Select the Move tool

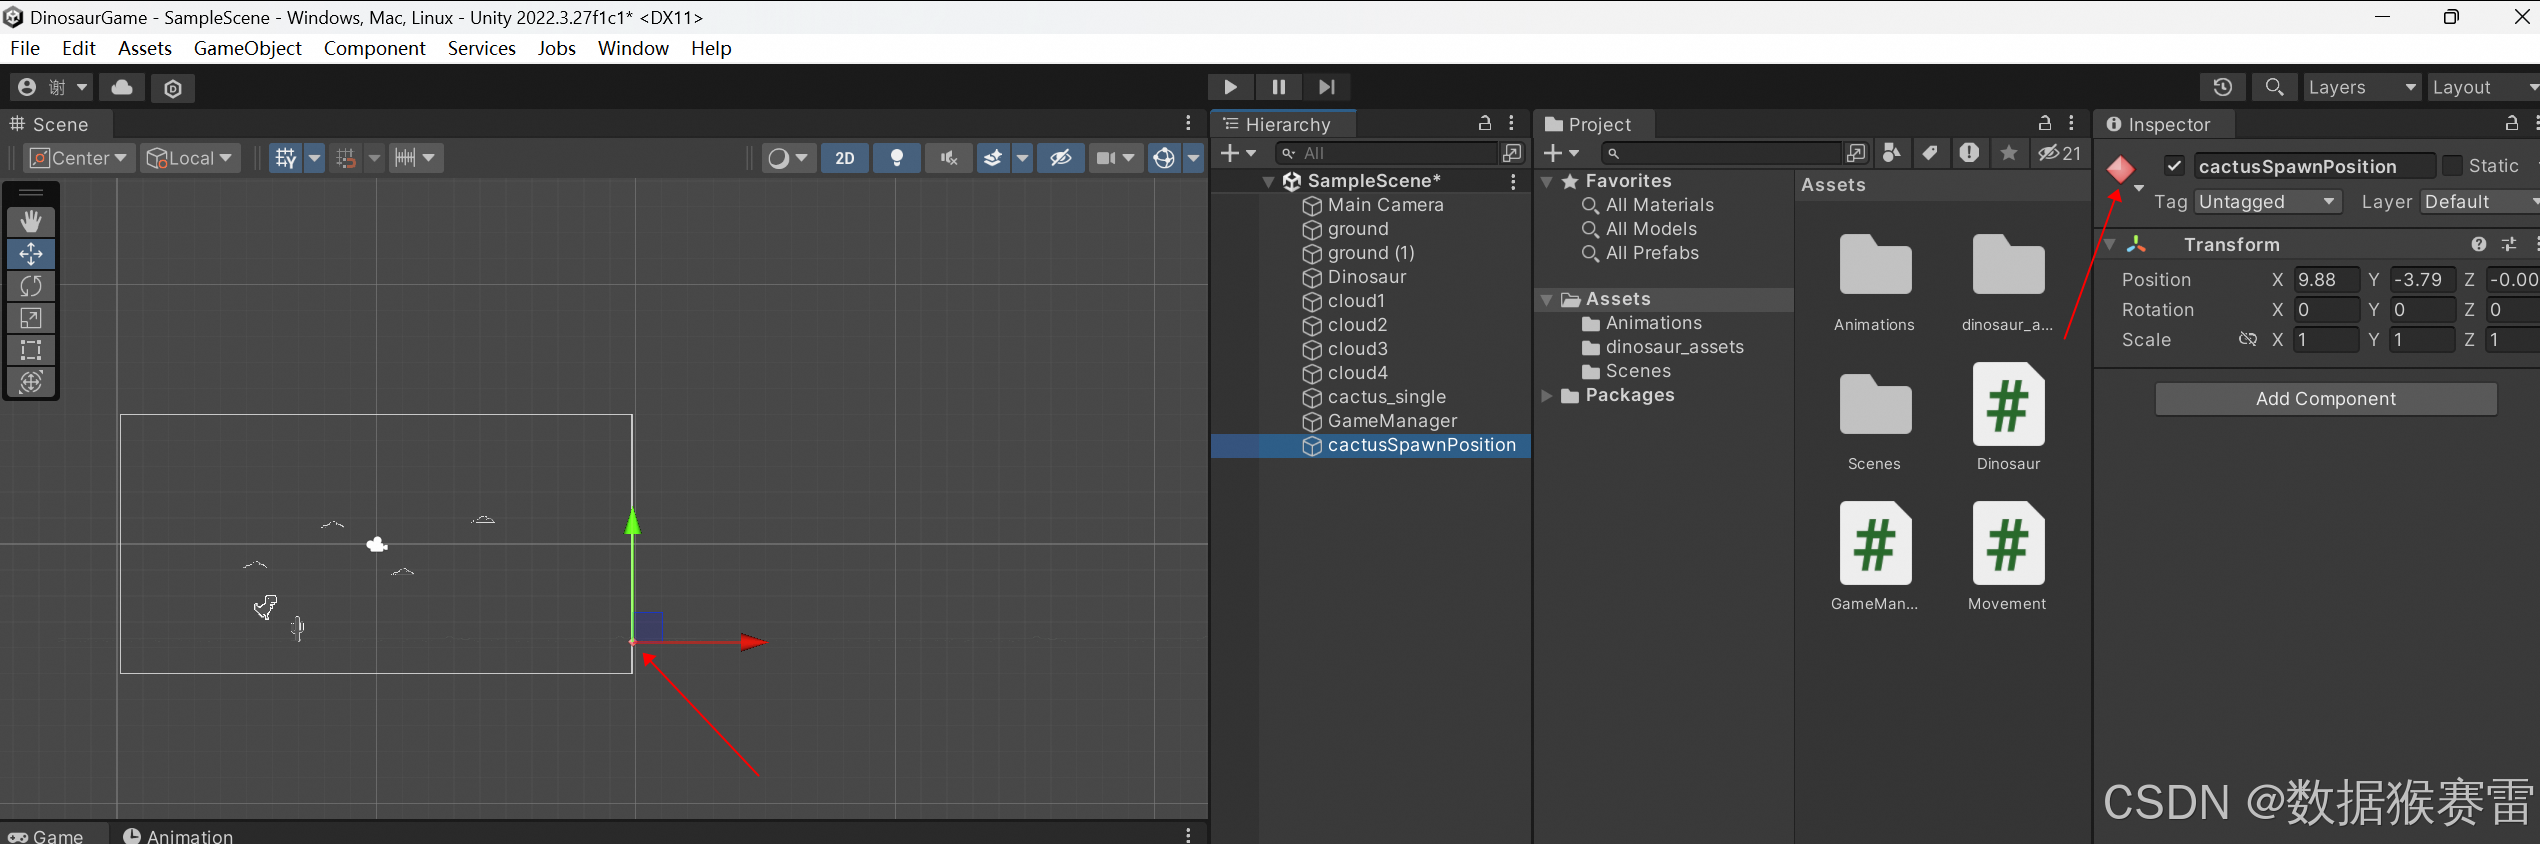tap(31, 254)
